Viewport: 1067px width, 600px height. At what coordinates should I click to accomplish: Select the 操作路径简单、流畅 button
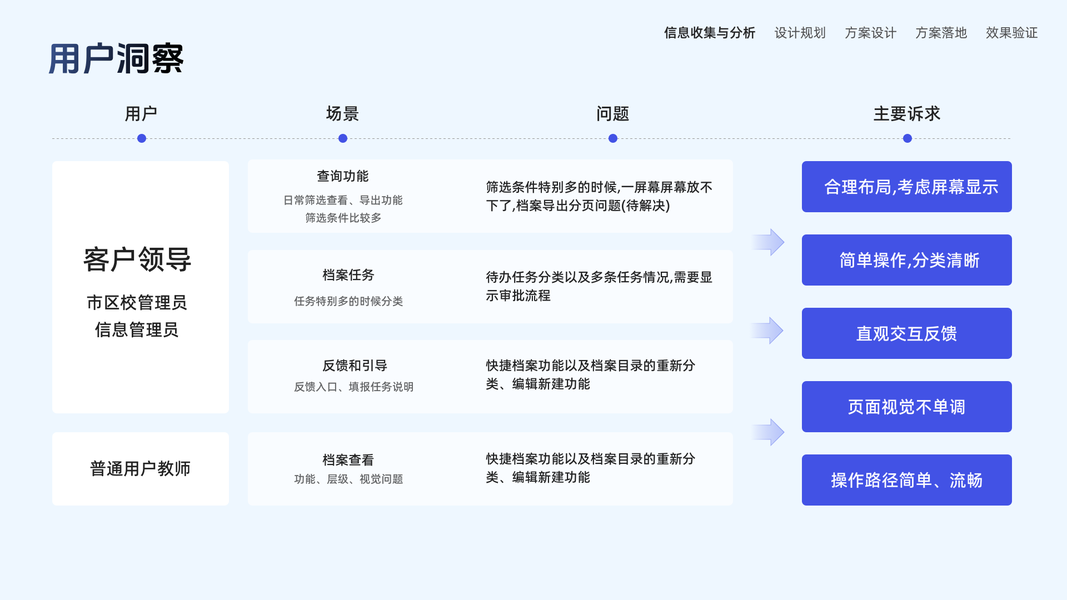[906, 480]
